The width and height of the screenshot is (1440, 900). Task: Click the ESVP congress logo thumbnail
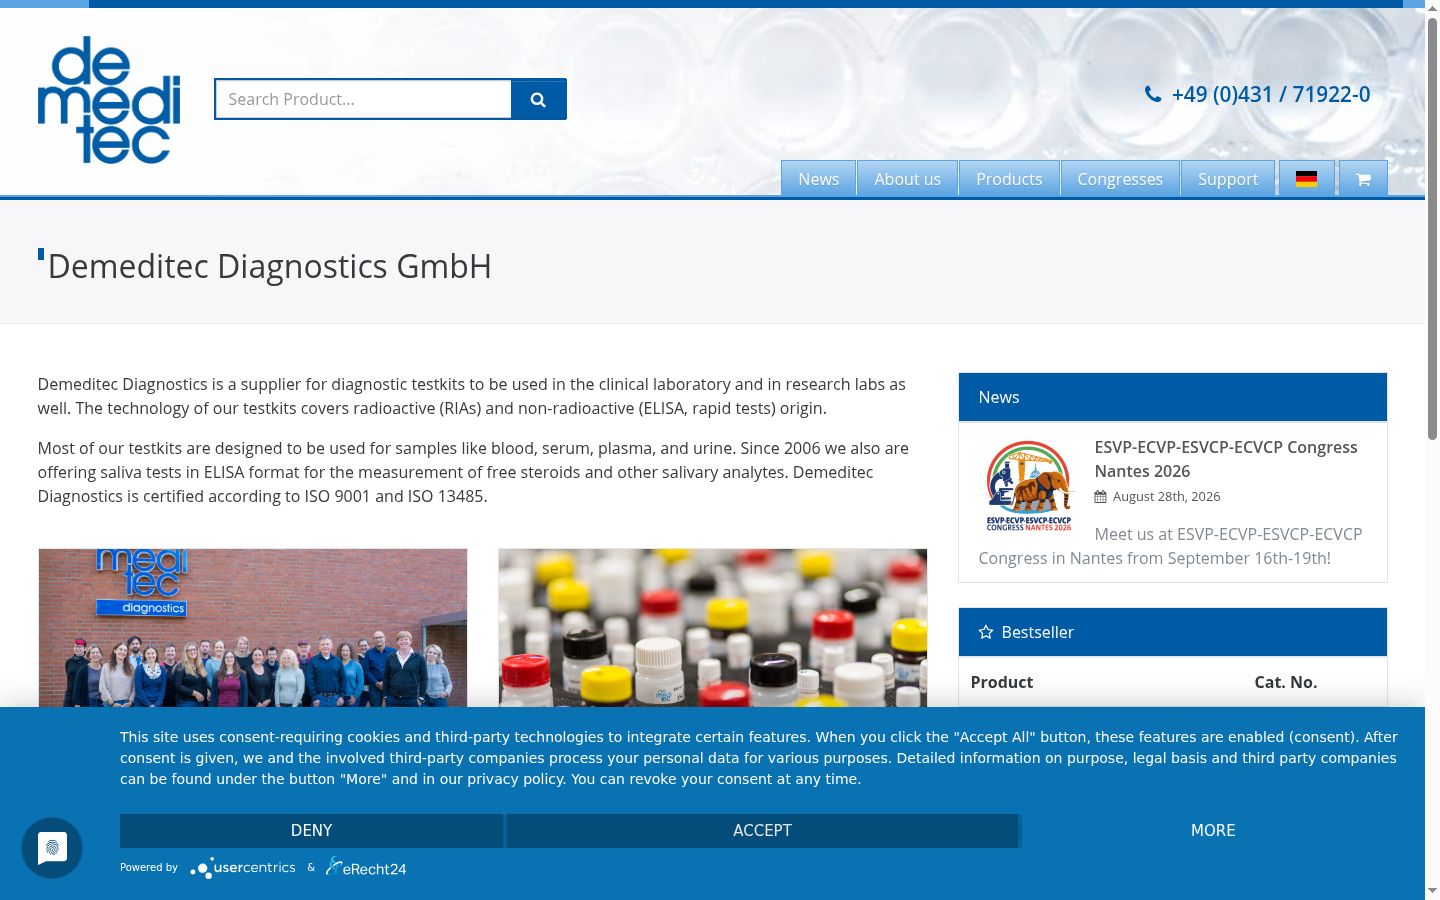(1029, 485)
